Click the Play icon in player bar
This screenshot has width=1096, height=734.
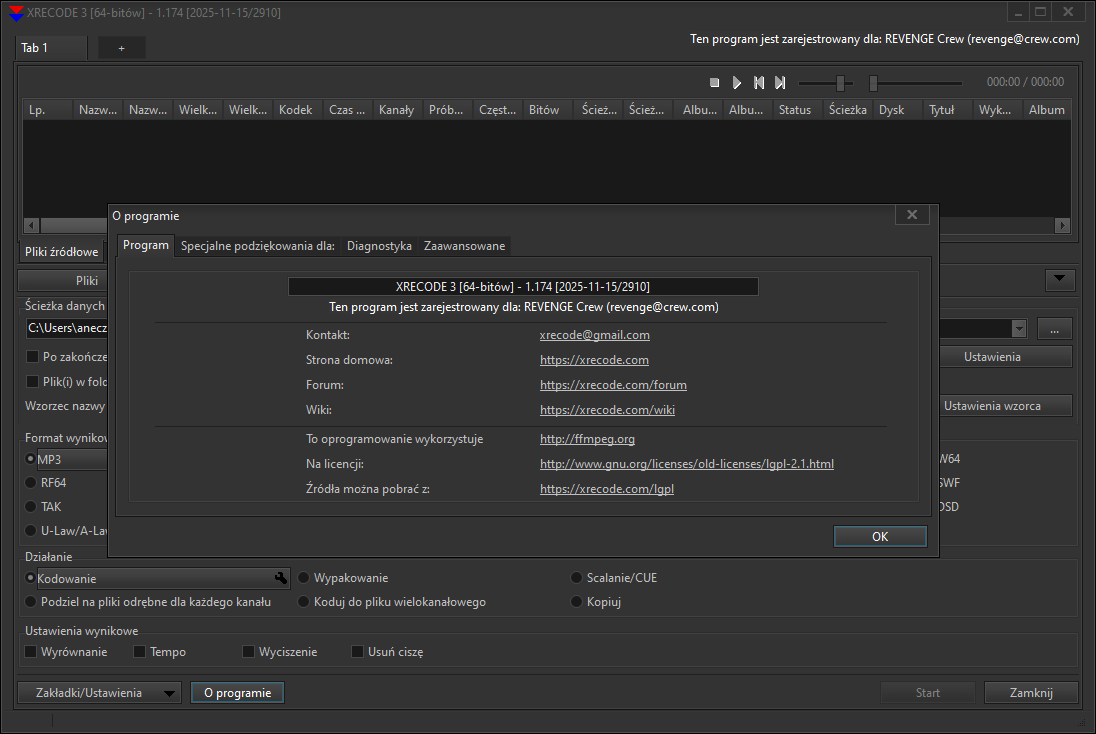click(737, 82)
